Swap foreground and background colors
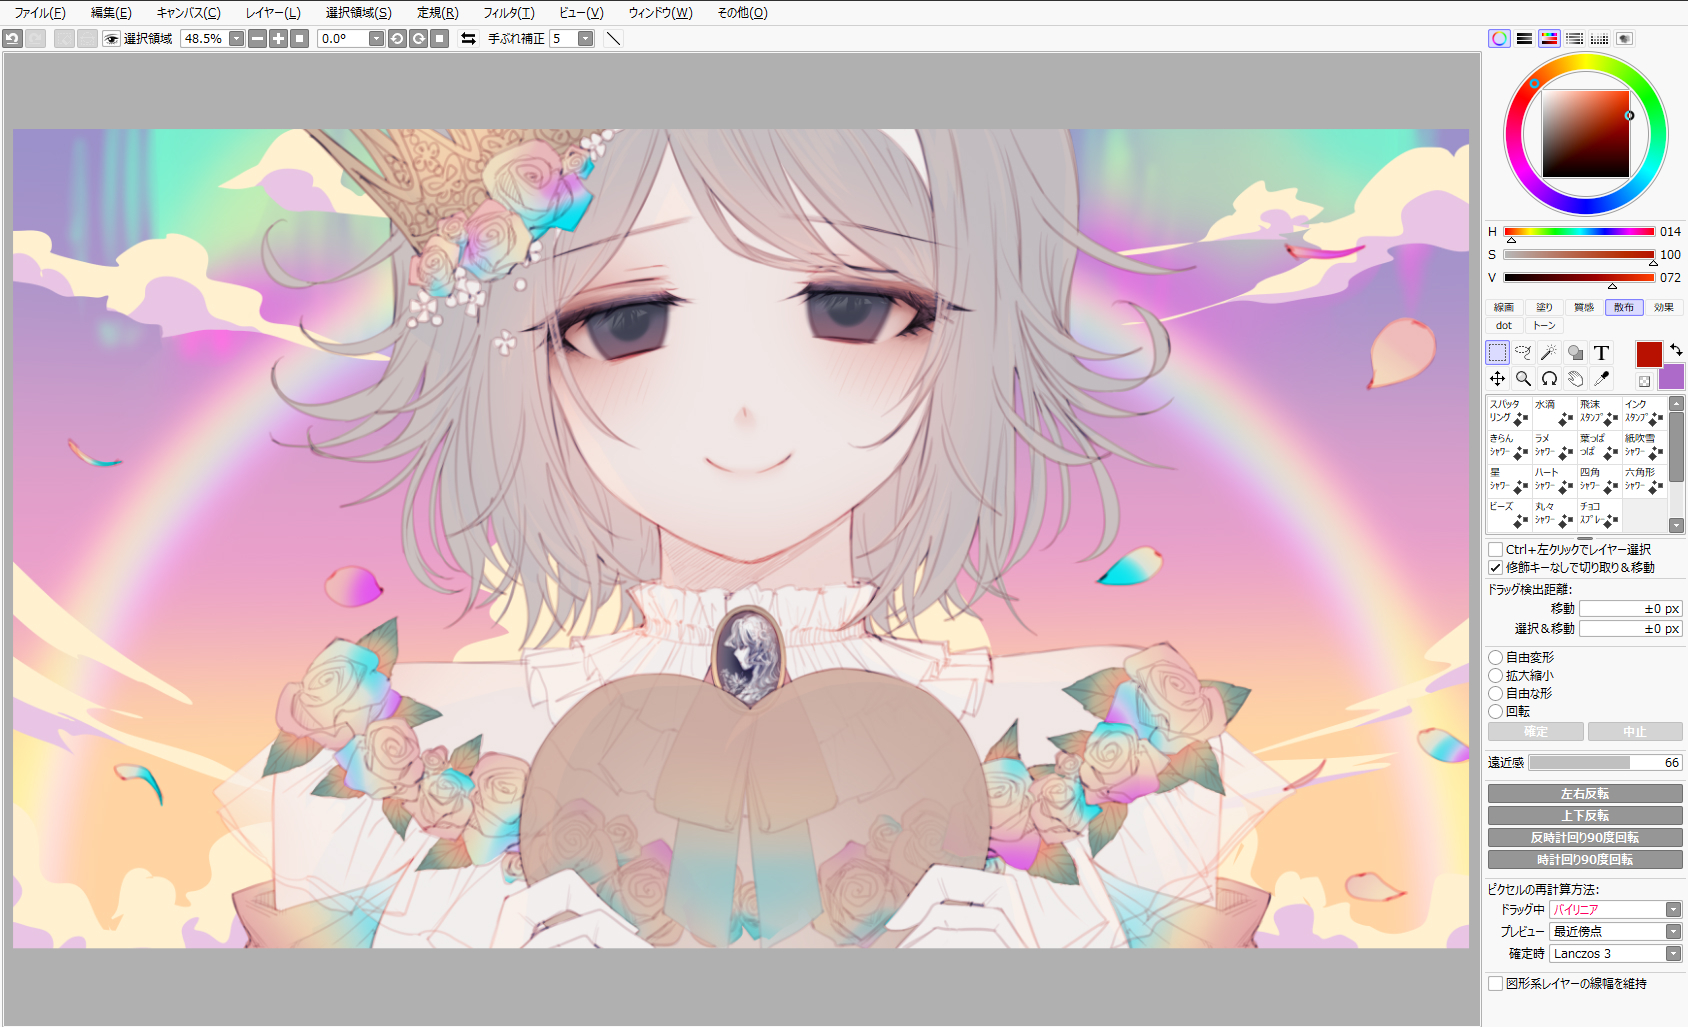 1676,349
